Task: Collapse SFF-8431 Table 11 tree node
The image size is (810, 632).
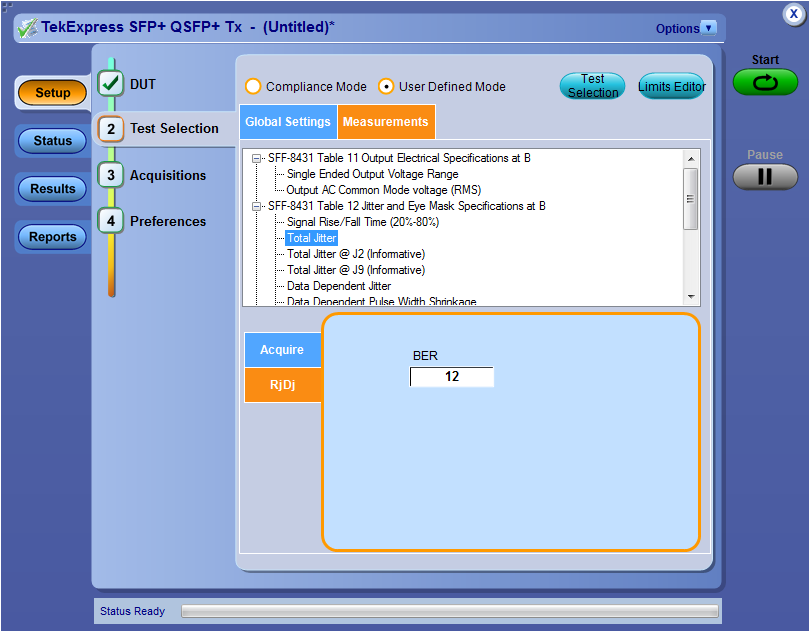Action: [x=257, y=158]
